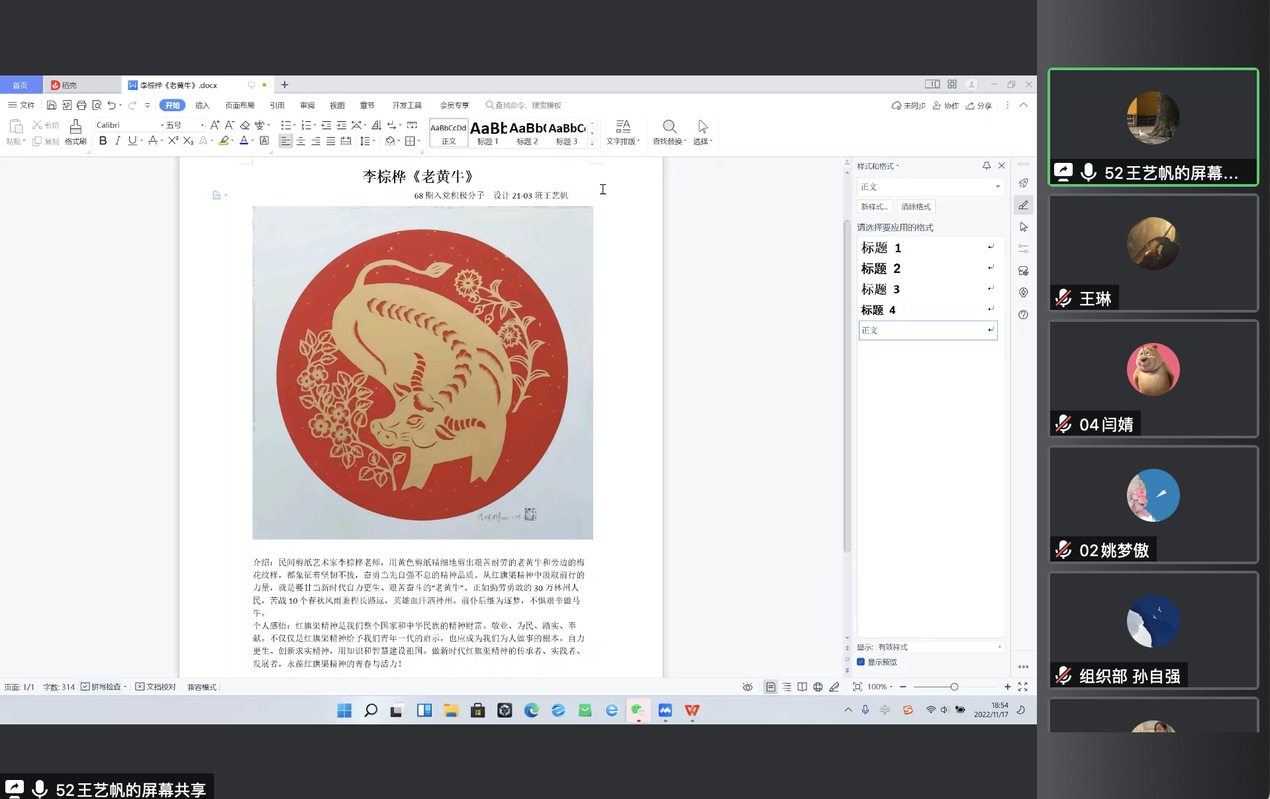
Task: Toggle the 显示预览 checkbox
Action: pyautogui.click(x=861, y=662)
